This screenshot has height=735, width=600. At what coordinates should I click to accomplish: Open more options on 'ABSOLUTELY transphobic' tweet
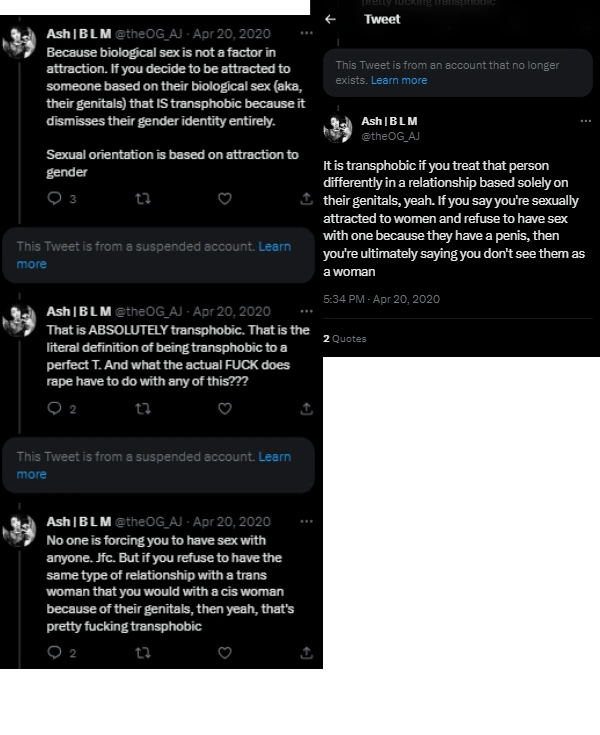click(x=306, y=311)
